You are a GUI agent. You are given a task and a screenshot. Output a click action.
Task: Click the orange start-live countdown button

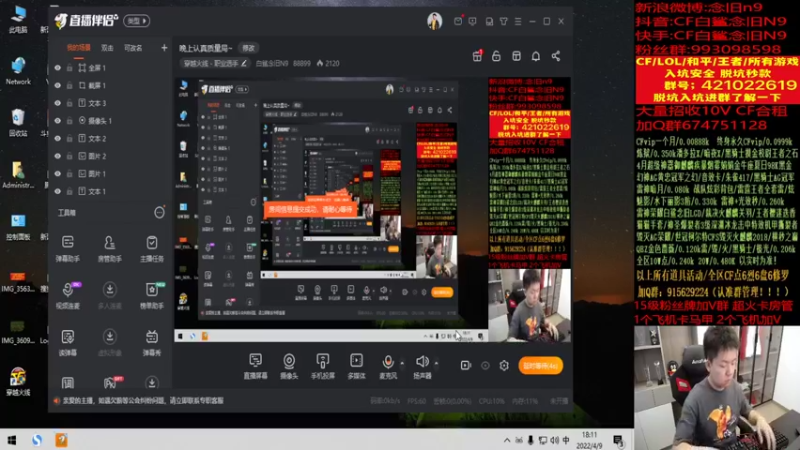540,365
